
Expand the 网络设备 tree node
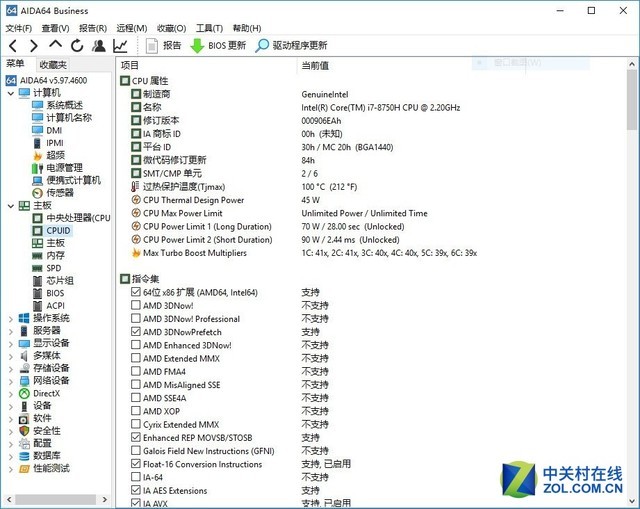(11, 381)
